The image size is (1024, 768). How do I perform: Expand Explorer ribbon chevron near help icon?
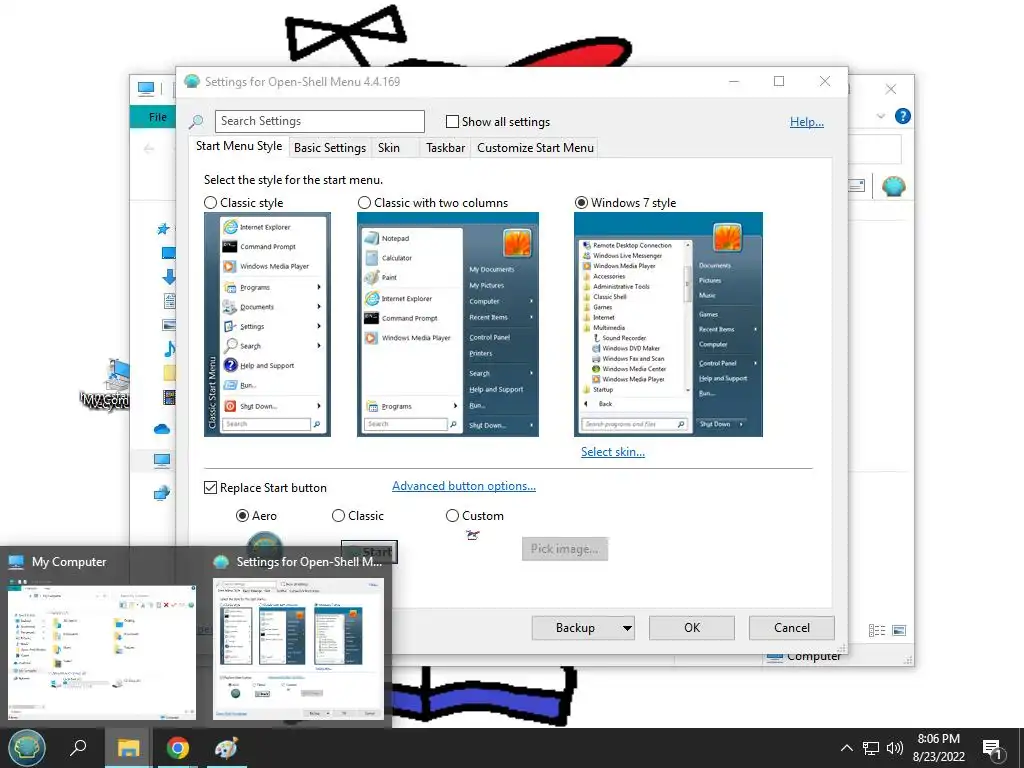[880, 116]
